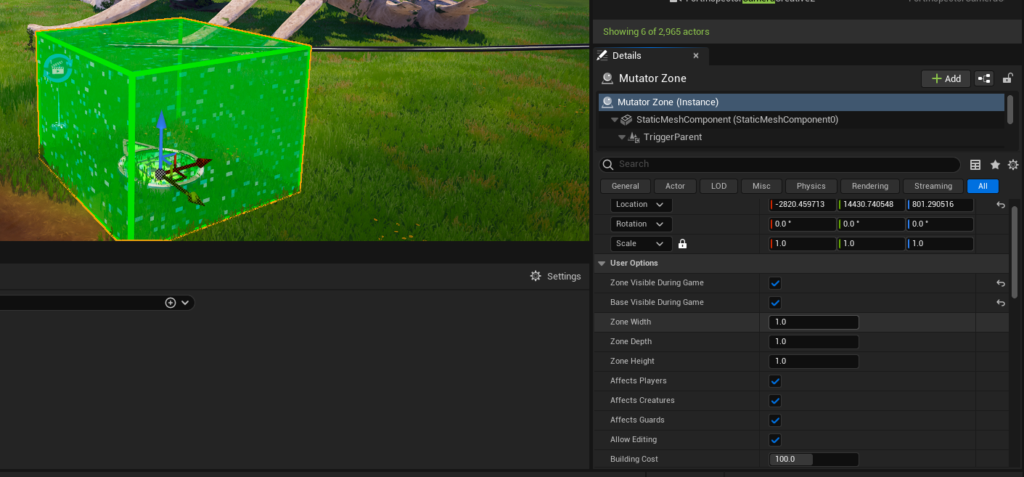This screenshot has width=1024, height=477.
Task: Uncheck Affects Guards checkbox
Action: coord(775,420)
